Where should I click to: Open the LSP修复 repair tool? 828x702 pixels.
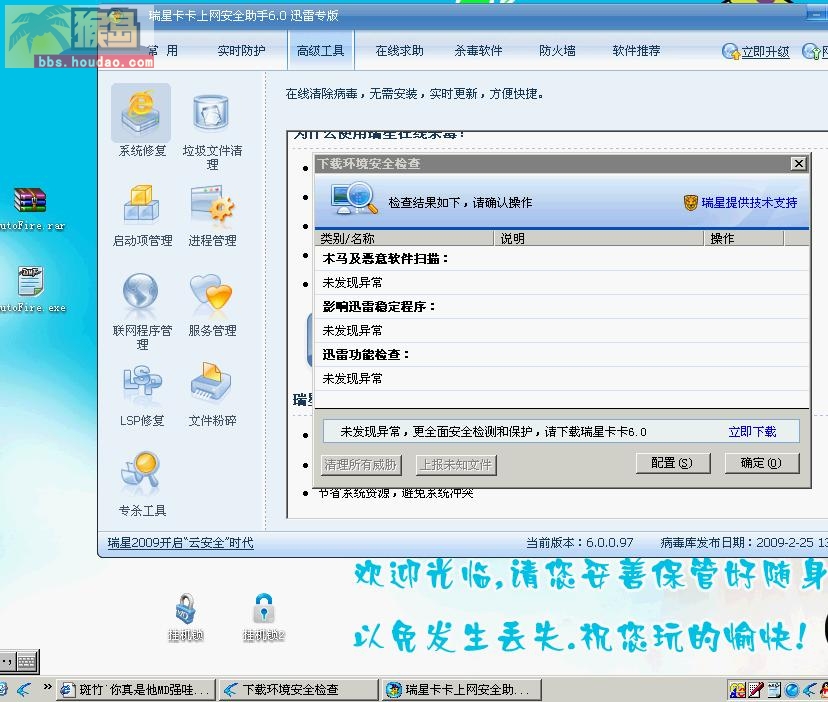tap(142, 395)
